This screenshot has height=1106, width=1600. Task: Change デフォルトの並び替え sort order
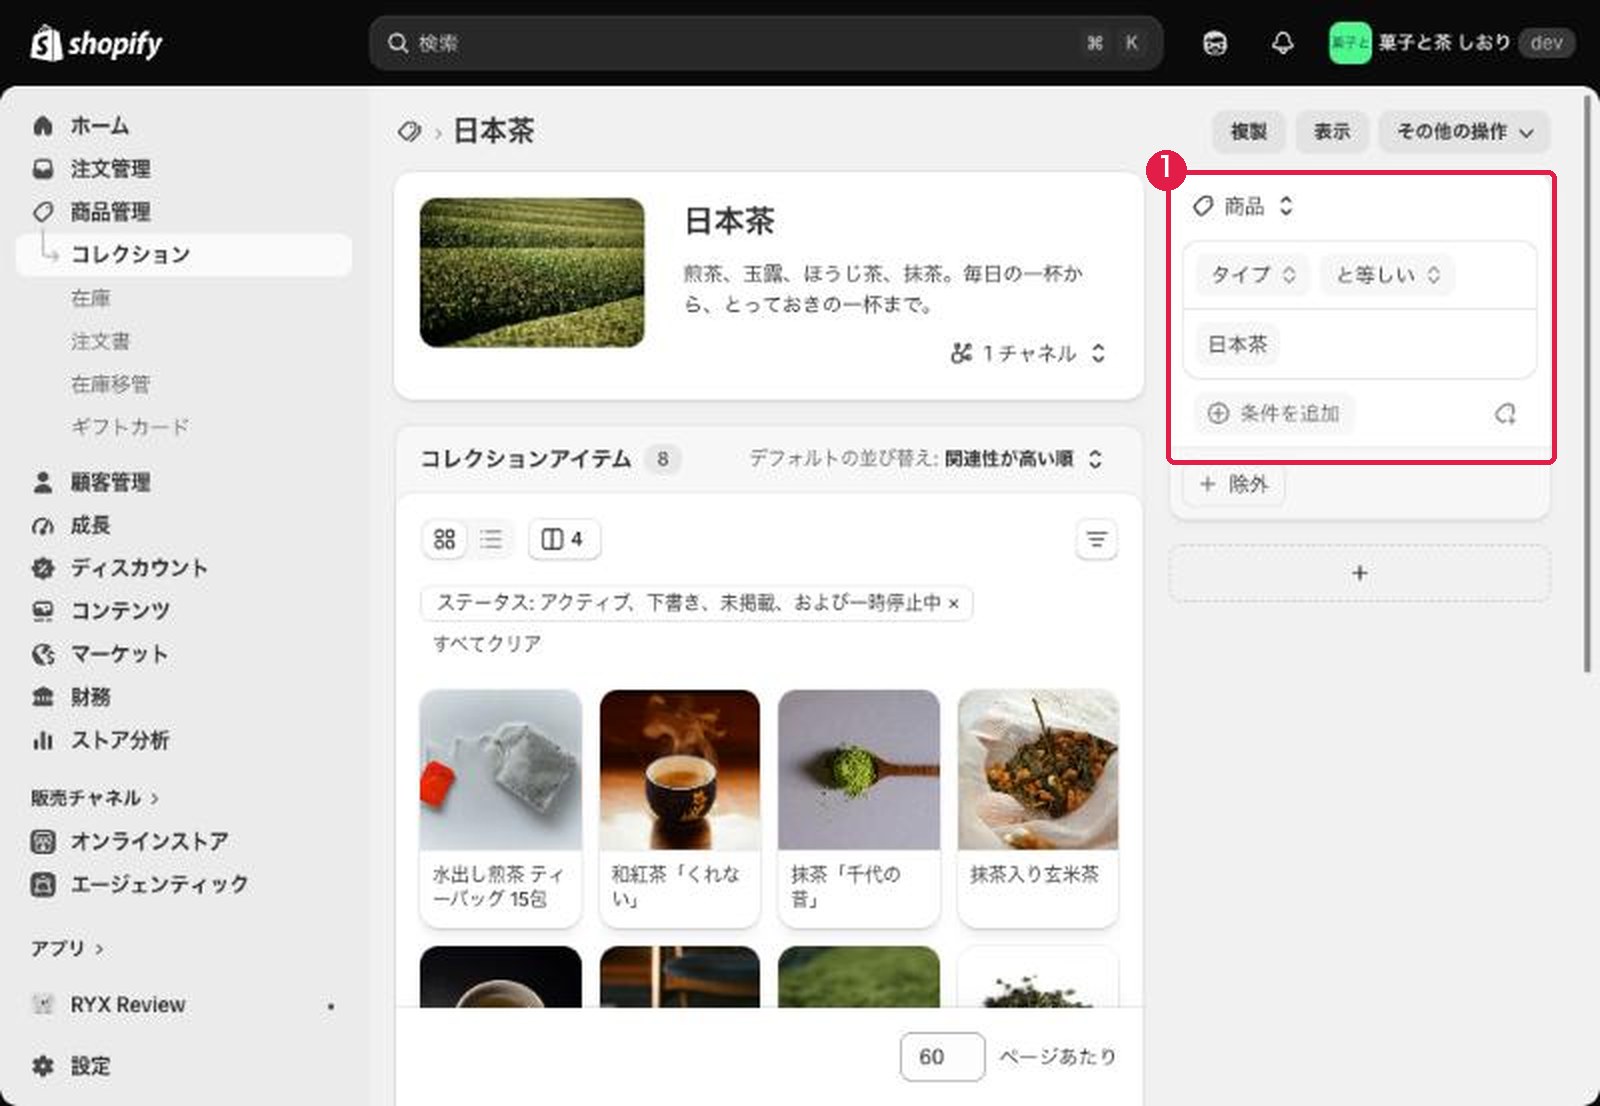point(926,459)
